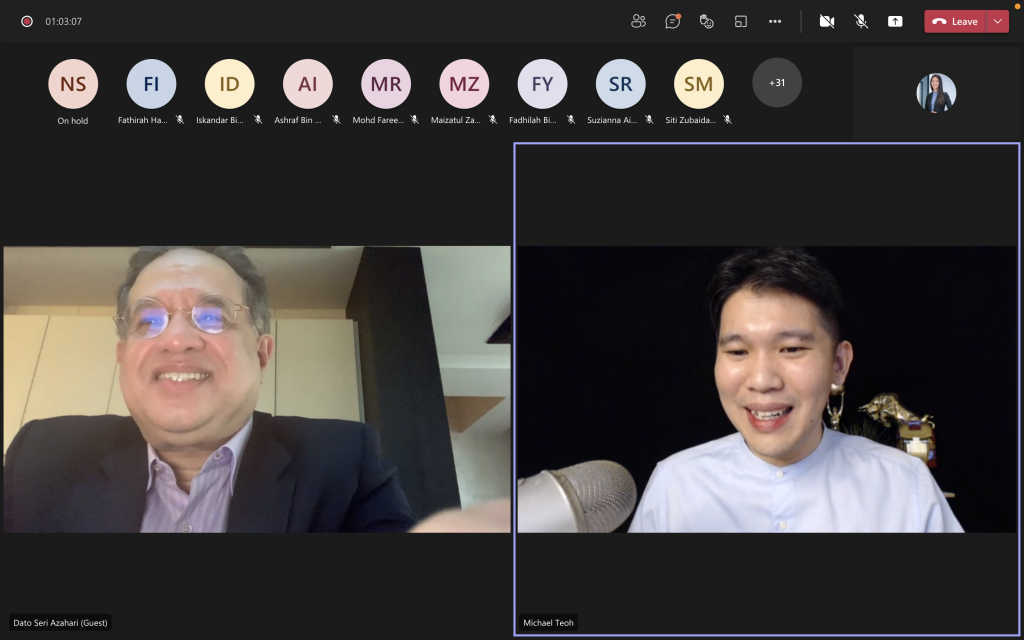Unmute the microphone
The width and height of the screenshot is (1024, 640).
[861, 21]
